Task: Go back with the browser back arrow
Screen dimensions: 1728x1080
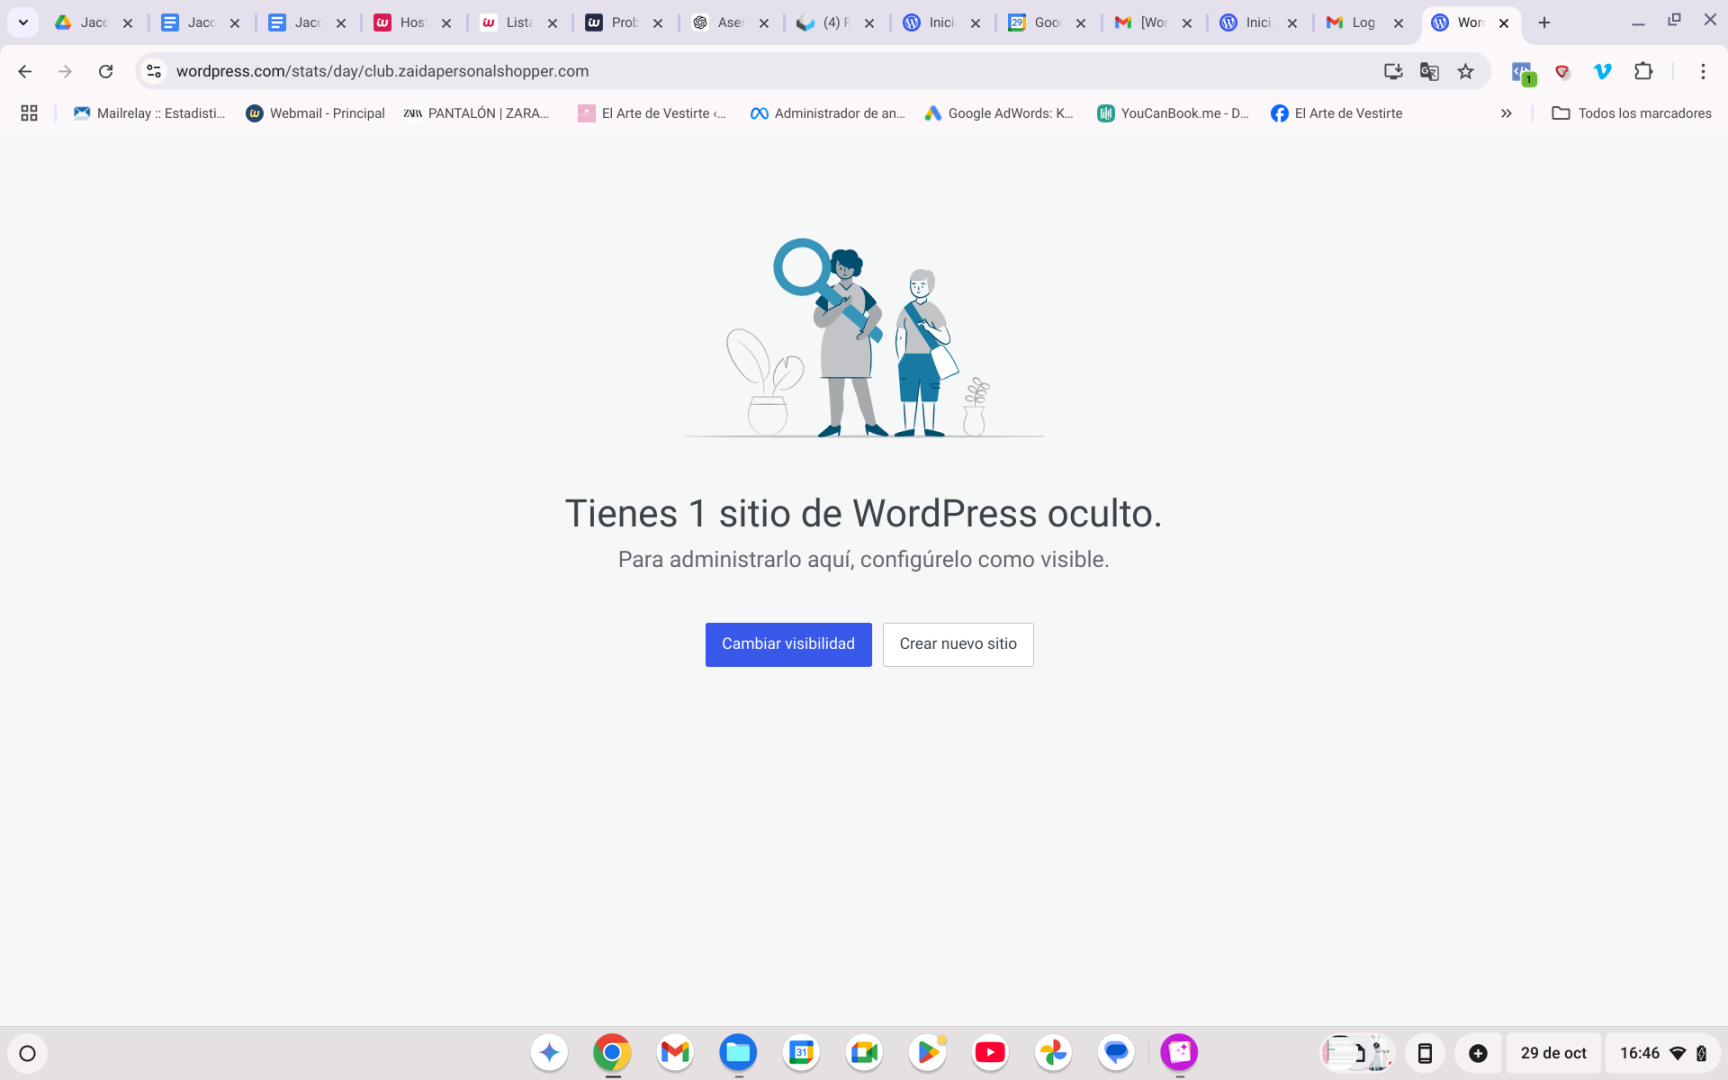Action: coord(25,71)
